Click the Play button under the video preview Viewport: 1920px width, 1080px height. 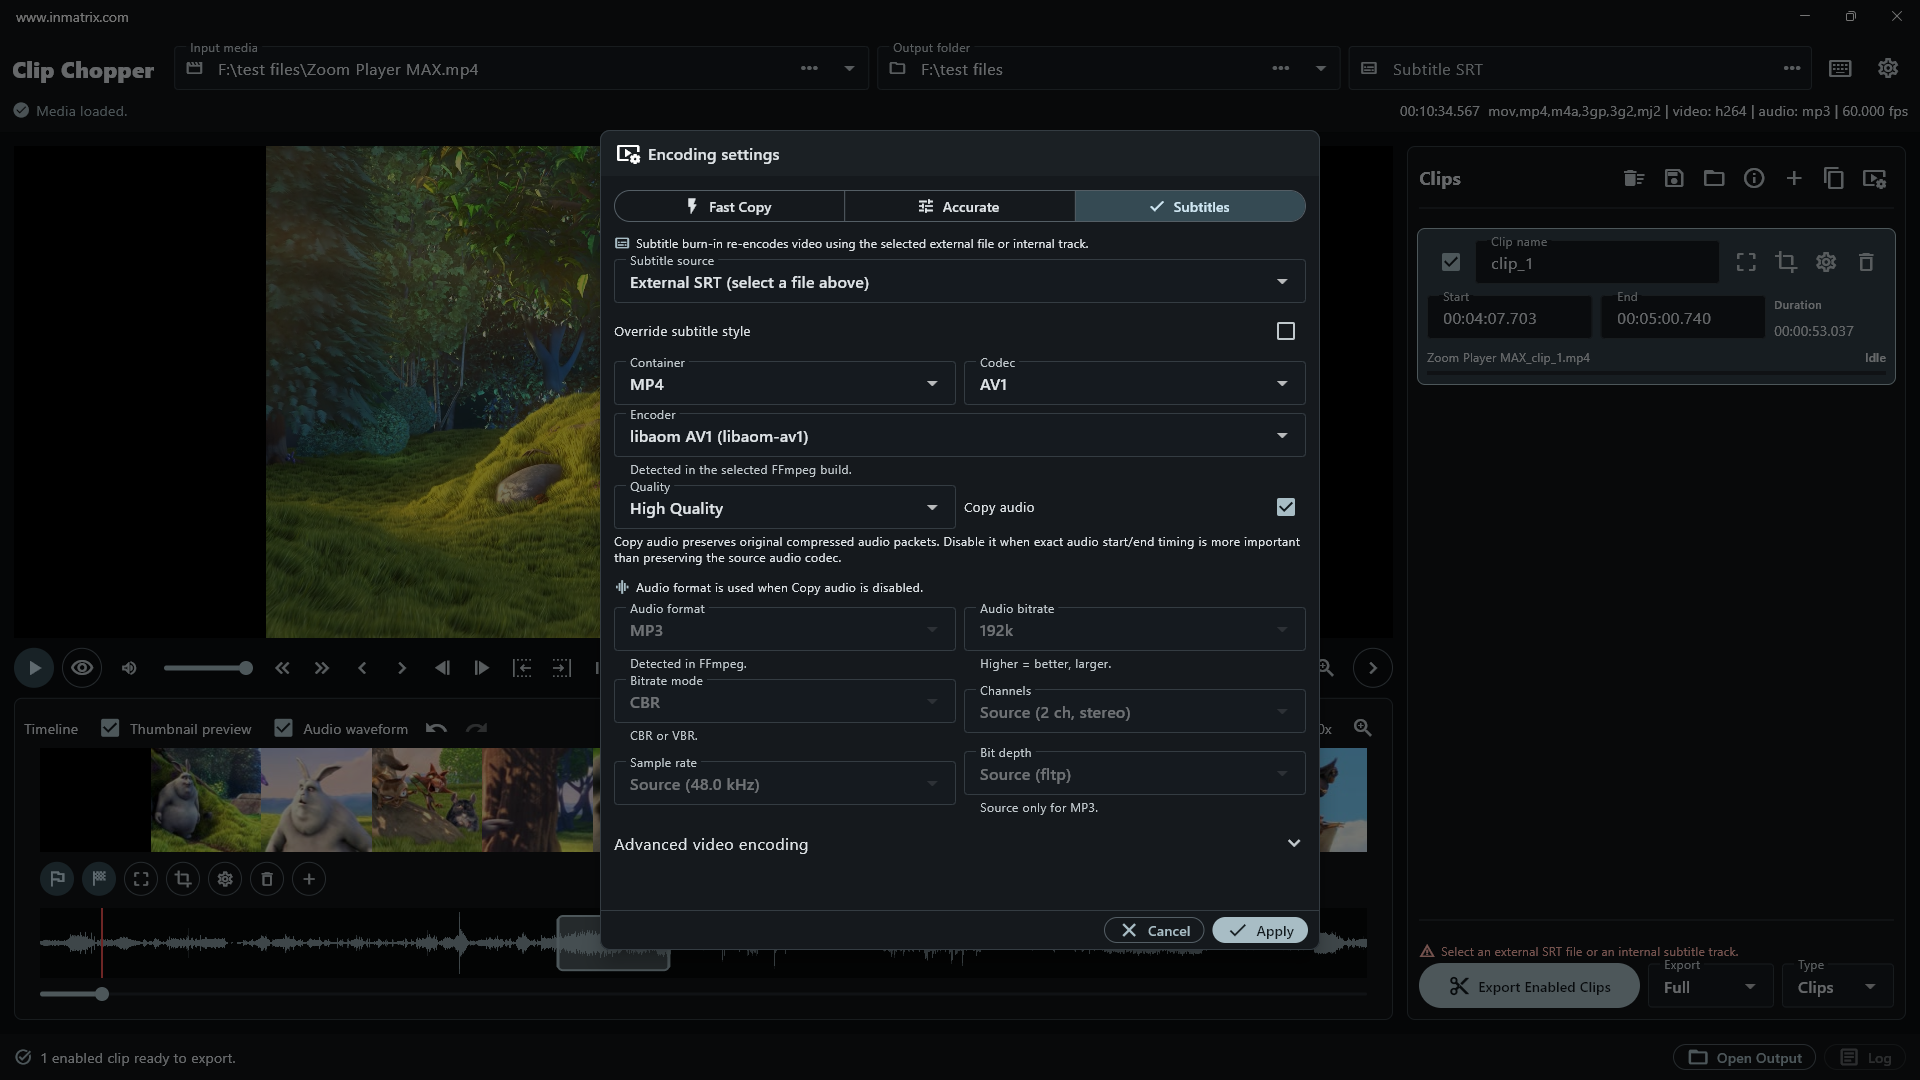click(34, 668)
